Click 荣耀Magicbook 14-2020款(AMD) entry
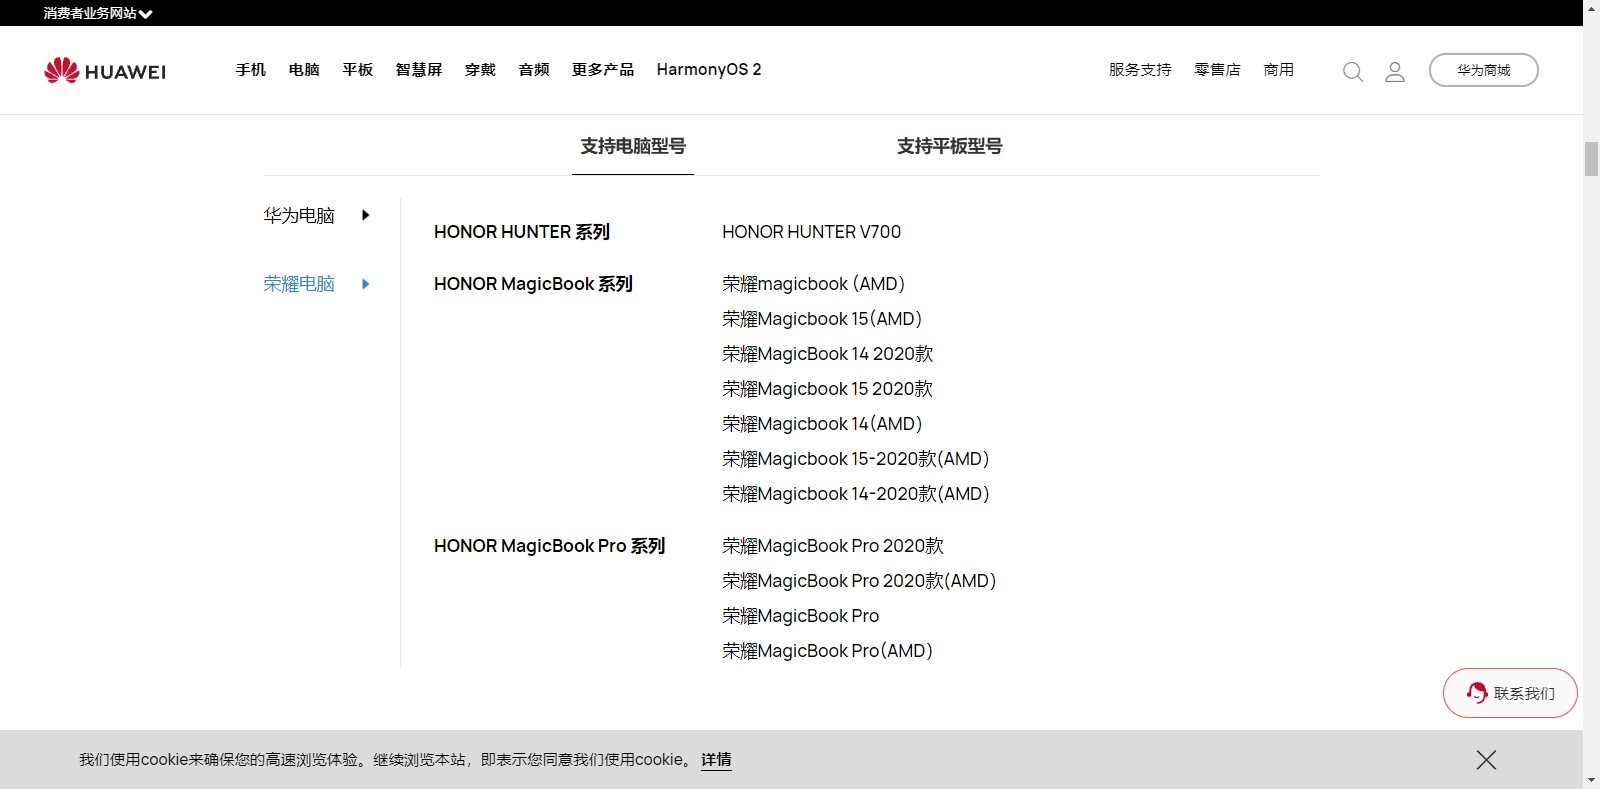Viewport: 1600px width, 789px height. (x=856, y=494)
